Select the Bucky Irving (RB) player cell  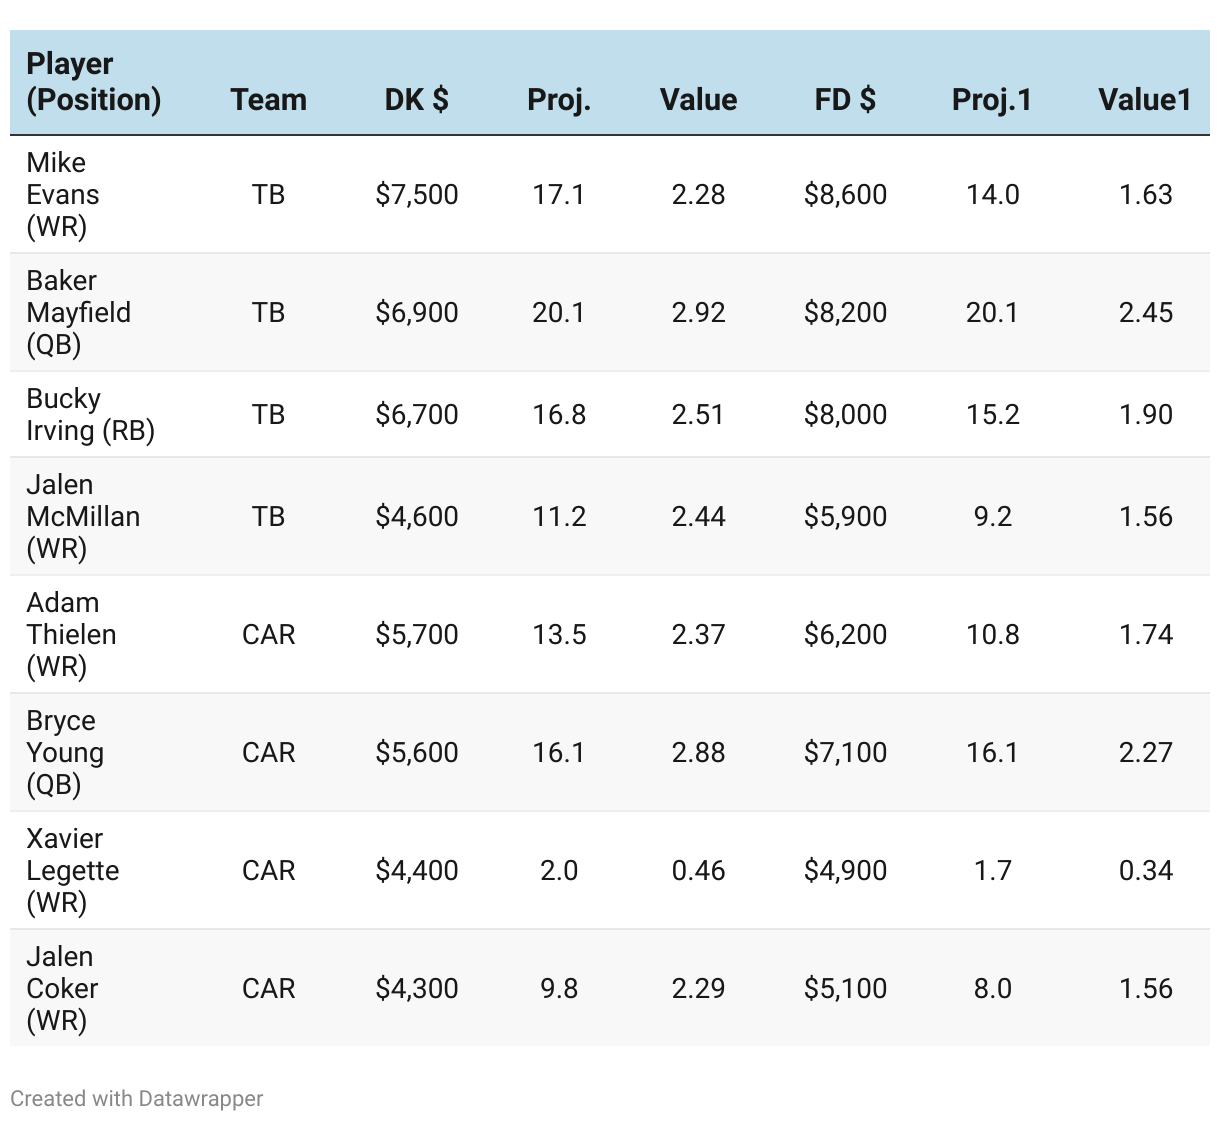[90, 414]
